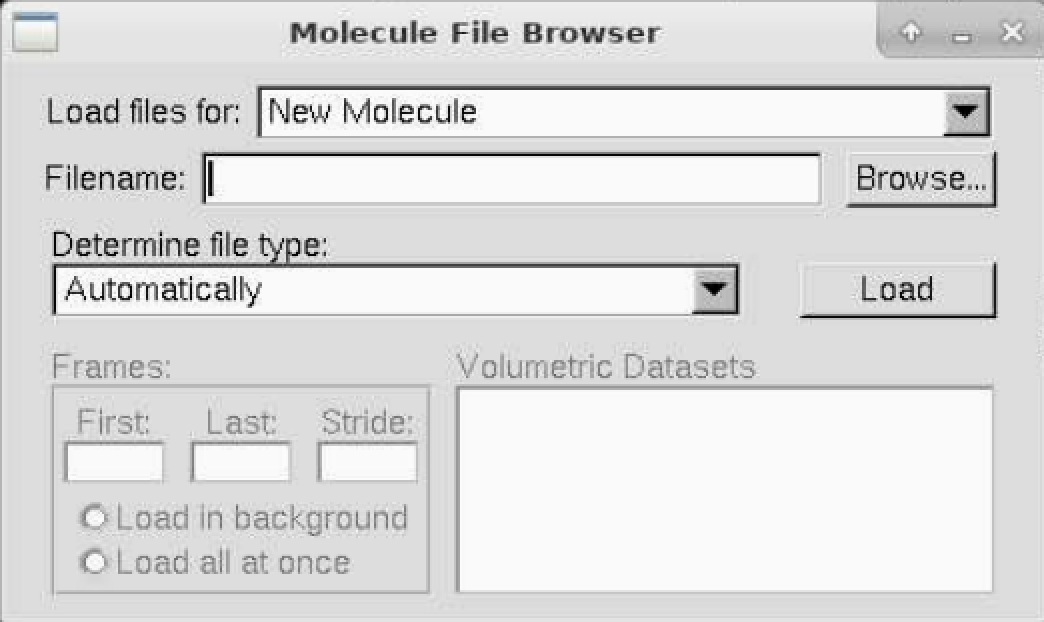Focus the Filename text field
The image size is (1044, 622).
(x=512, y=180)
